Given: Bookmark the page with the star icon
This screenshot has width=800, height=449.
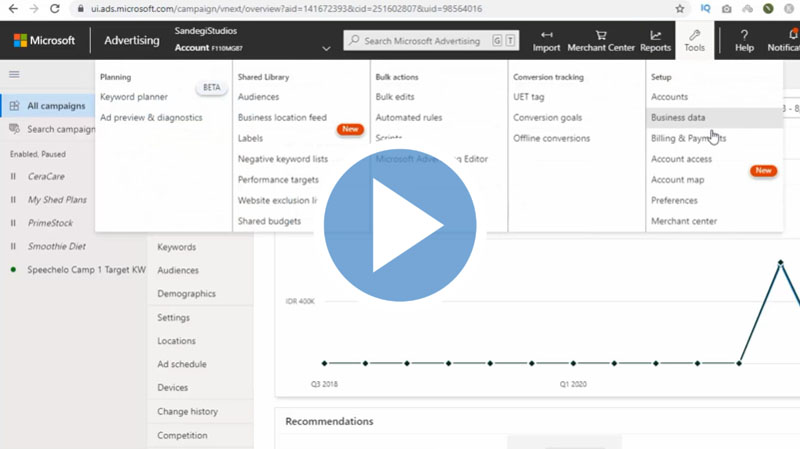Looking at the screenshot, I should pyautogui.click(x=680, y=9).
